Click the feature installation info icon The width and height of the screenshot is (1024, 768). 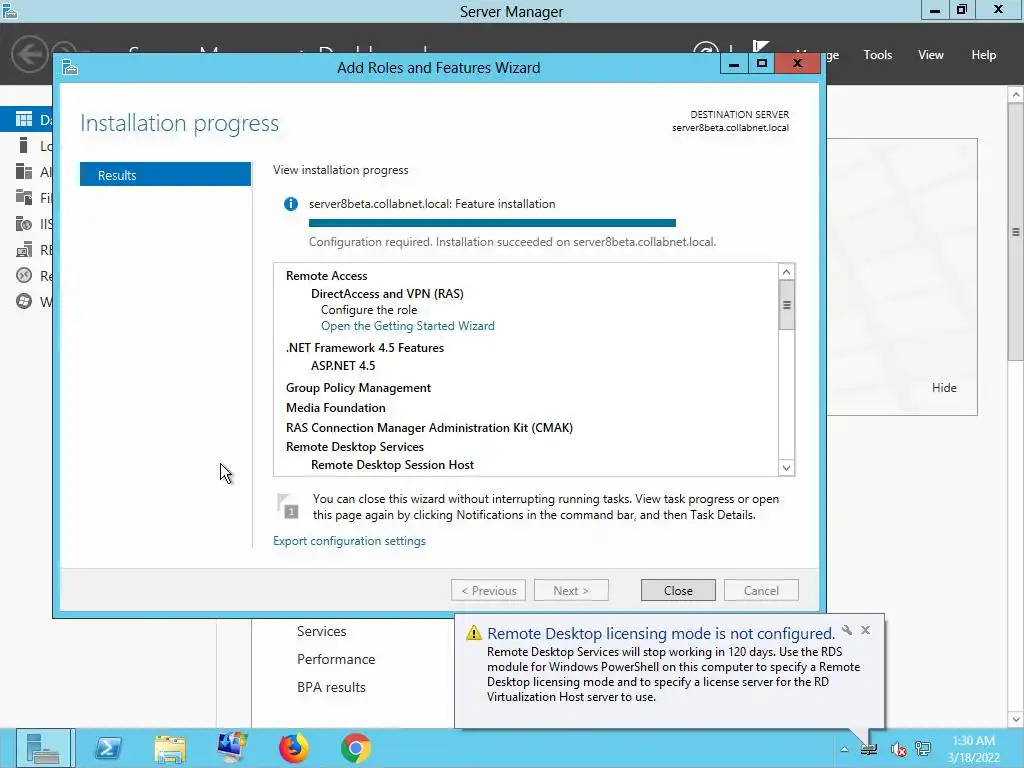(291, 204)
